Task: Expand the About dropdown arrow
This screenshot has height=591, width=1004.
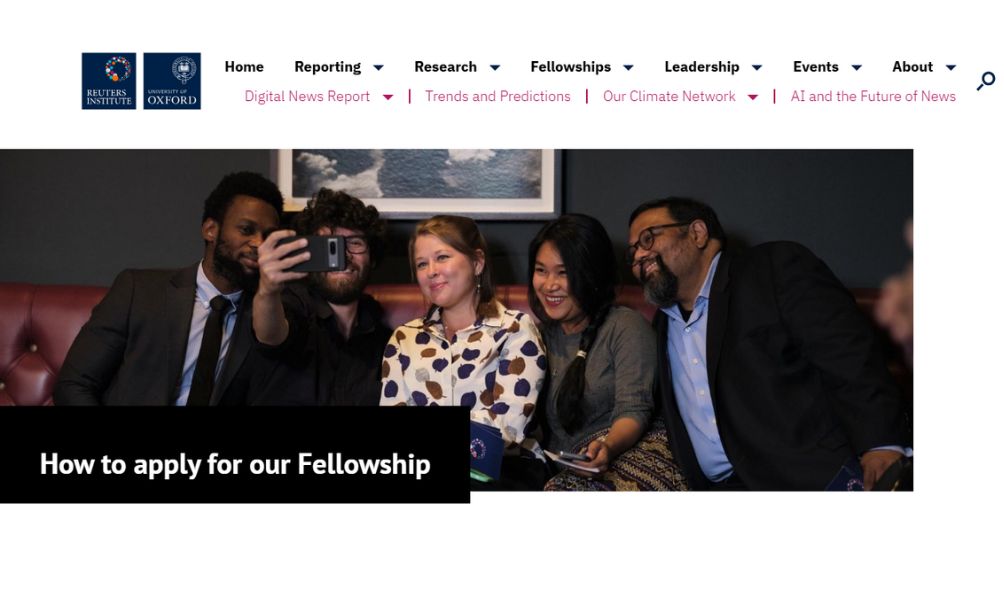Action: [950, 68]
